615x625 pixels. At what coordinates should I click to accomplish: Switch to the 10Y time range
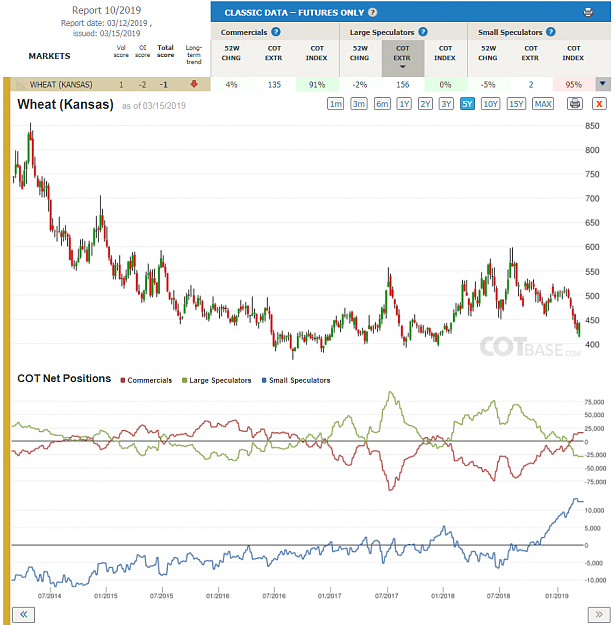(x=490, y=104)
